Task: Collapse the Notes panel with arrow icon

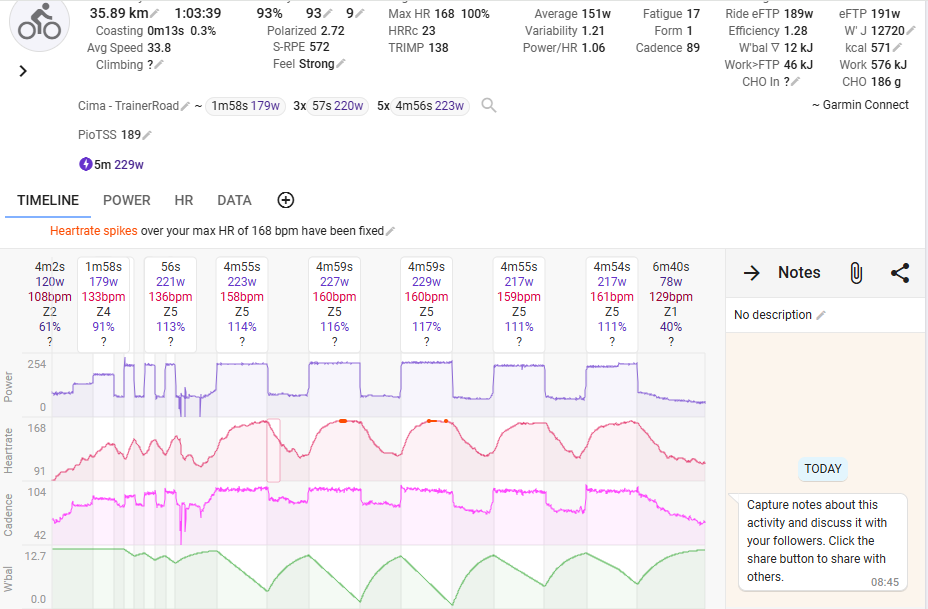Action: 752,273
